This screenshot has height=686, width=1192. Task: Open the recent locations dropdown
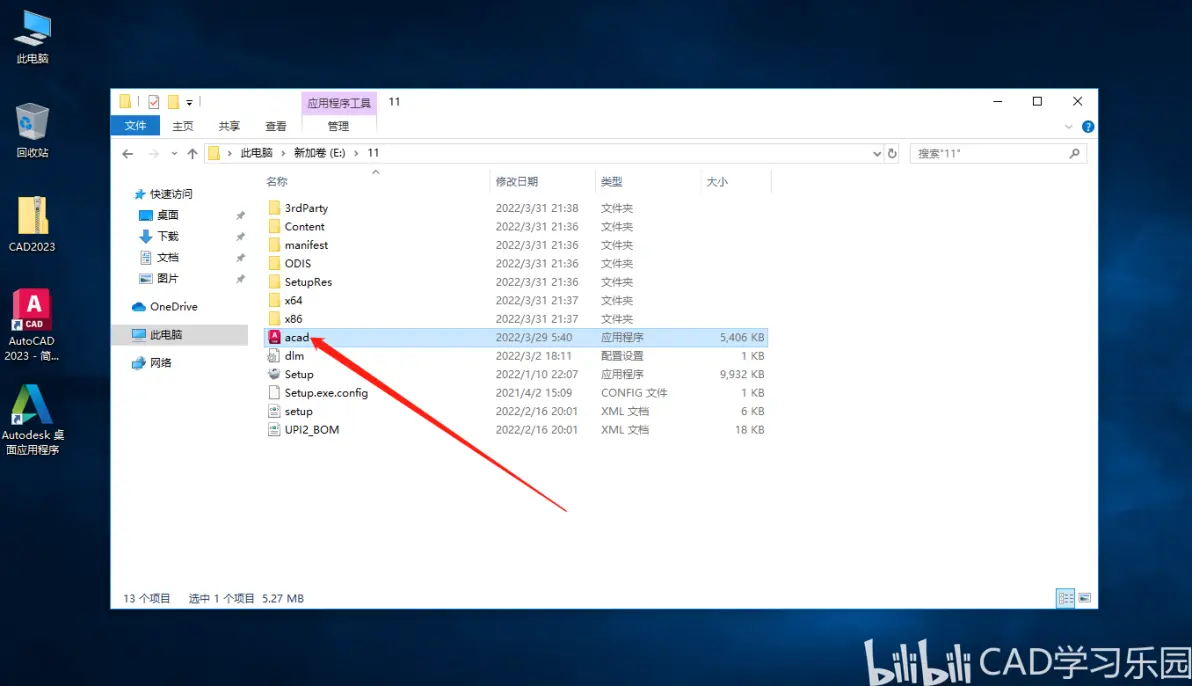174,154
